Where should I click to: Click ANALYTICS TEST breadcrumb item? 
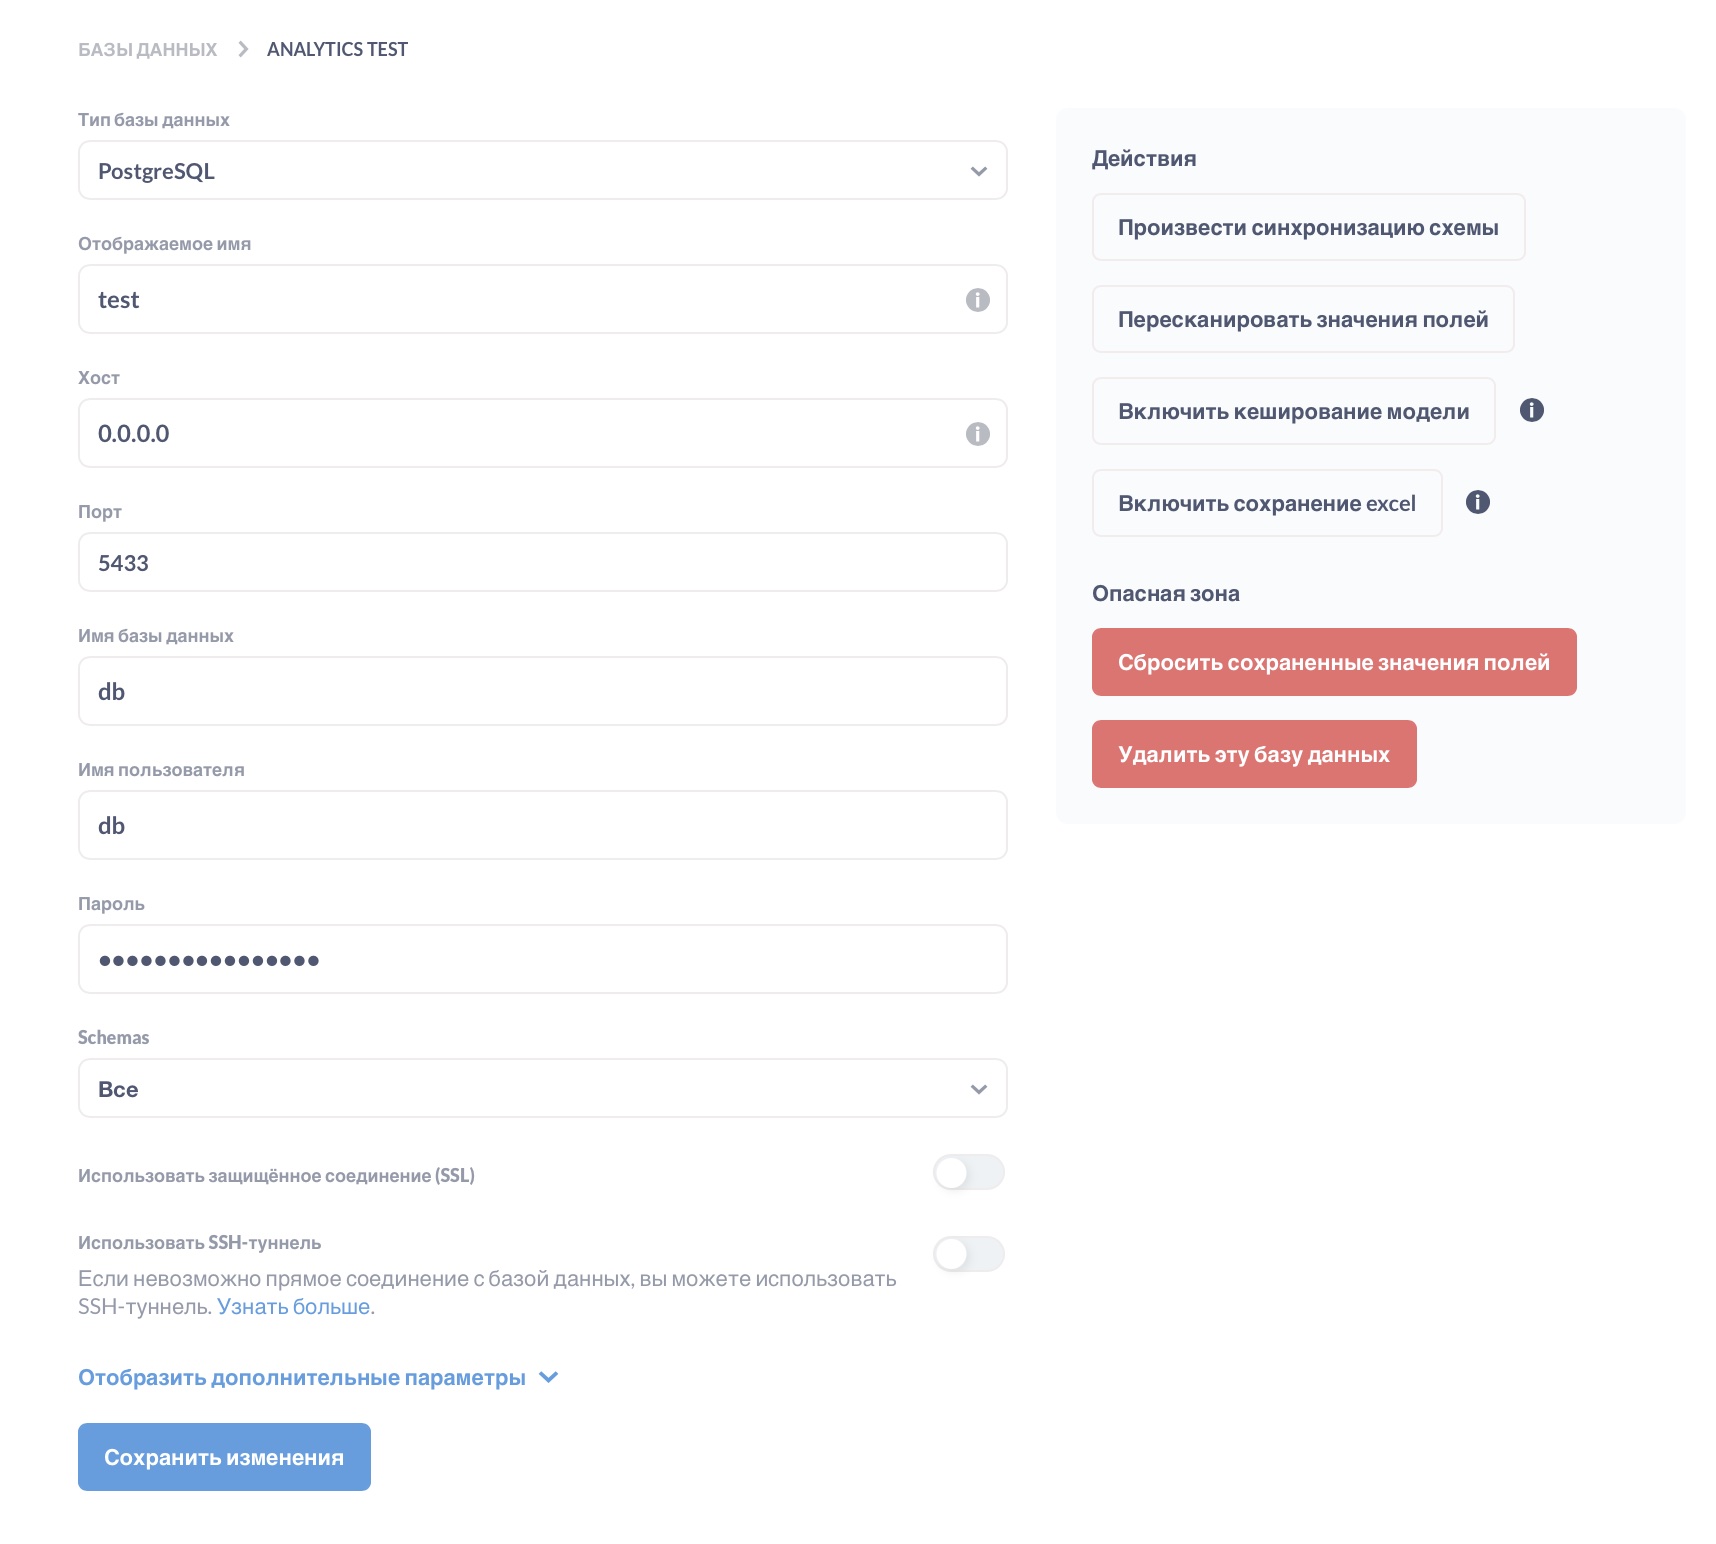coord(337,49)
